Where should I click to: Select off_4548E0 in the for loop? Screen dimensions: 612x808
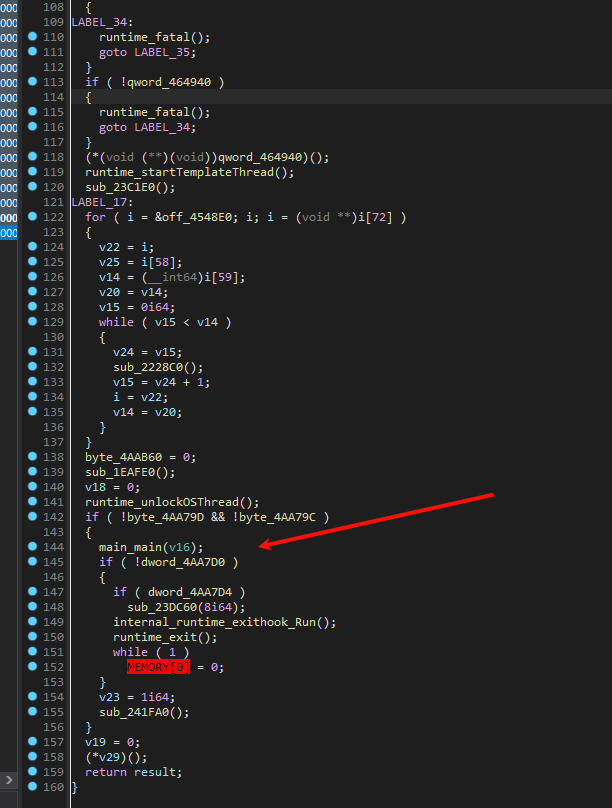pyautogui.click(x=199, y=217)
